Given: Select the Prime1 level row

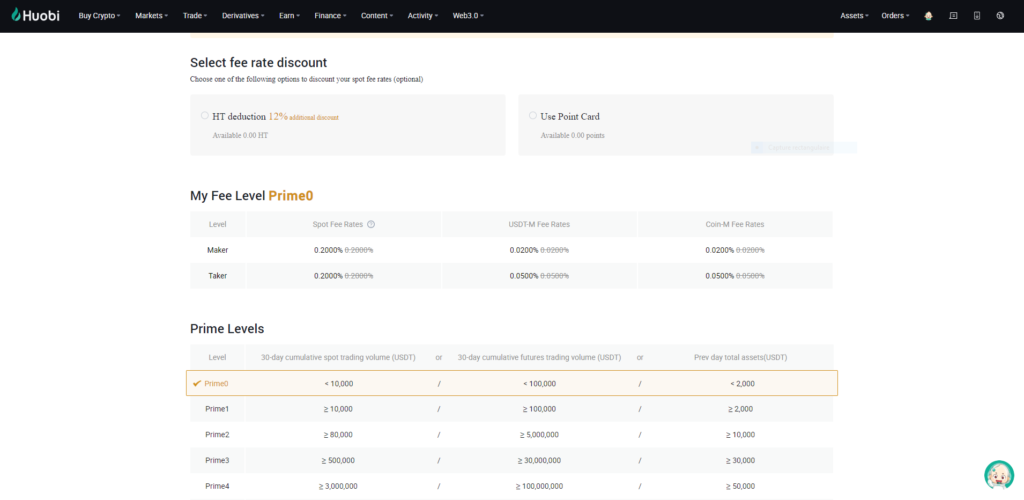Looking at the screenshot, I should pyautogui.click(x=511, y=409).
